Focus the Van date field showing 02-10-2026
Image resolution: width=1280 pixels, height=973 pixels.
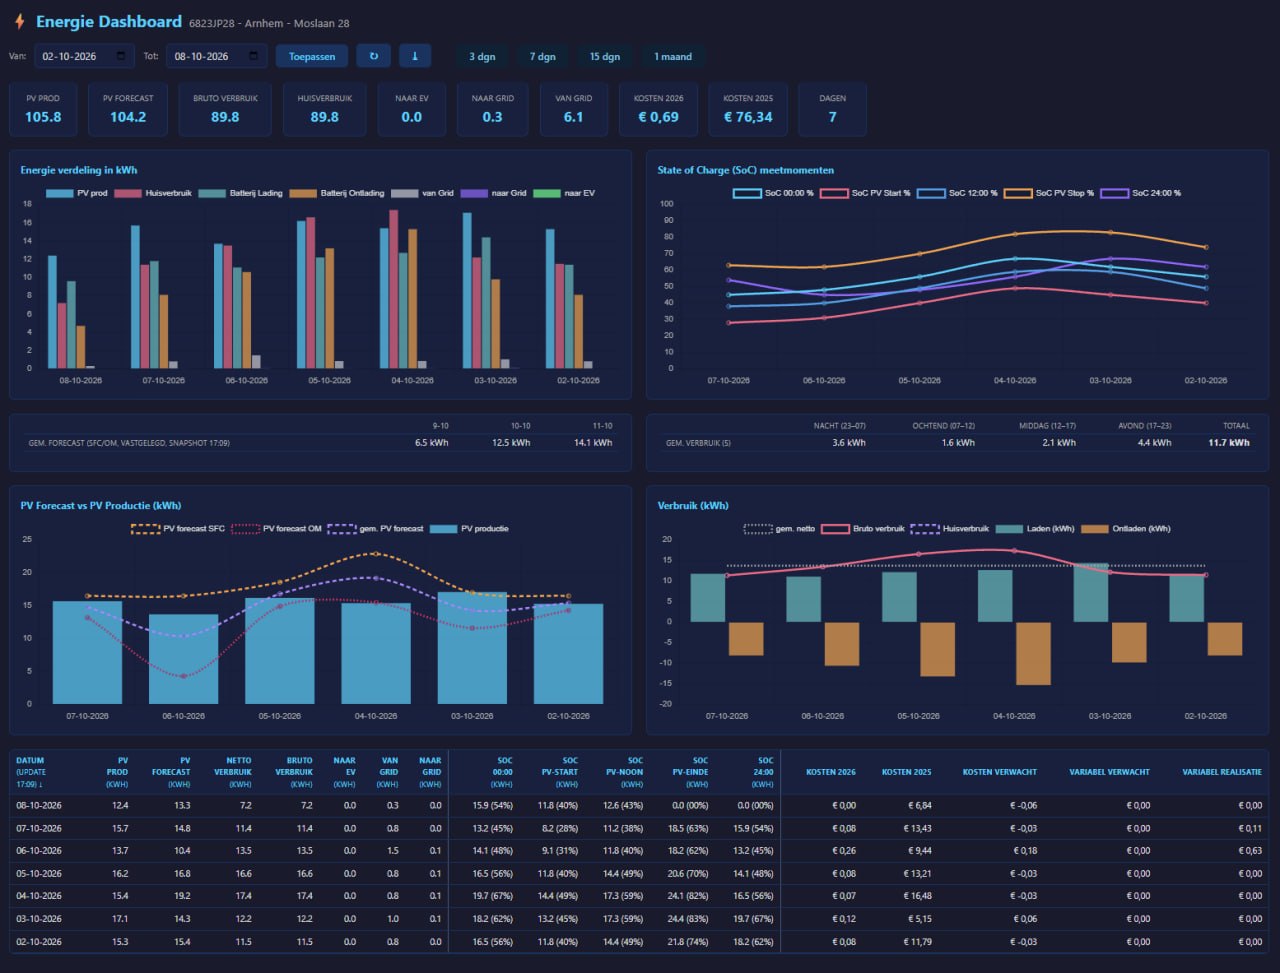point(84,56)
